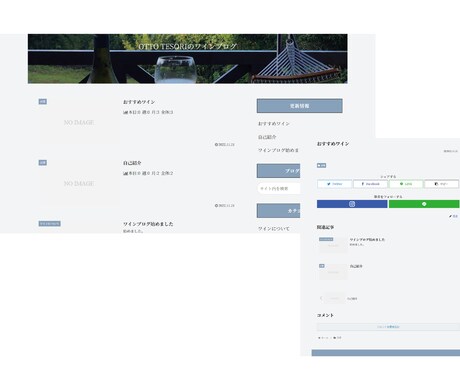Open the おすすめワイン post title in blog list
Viewport: 460px width, 380px height.
[139, 102]
